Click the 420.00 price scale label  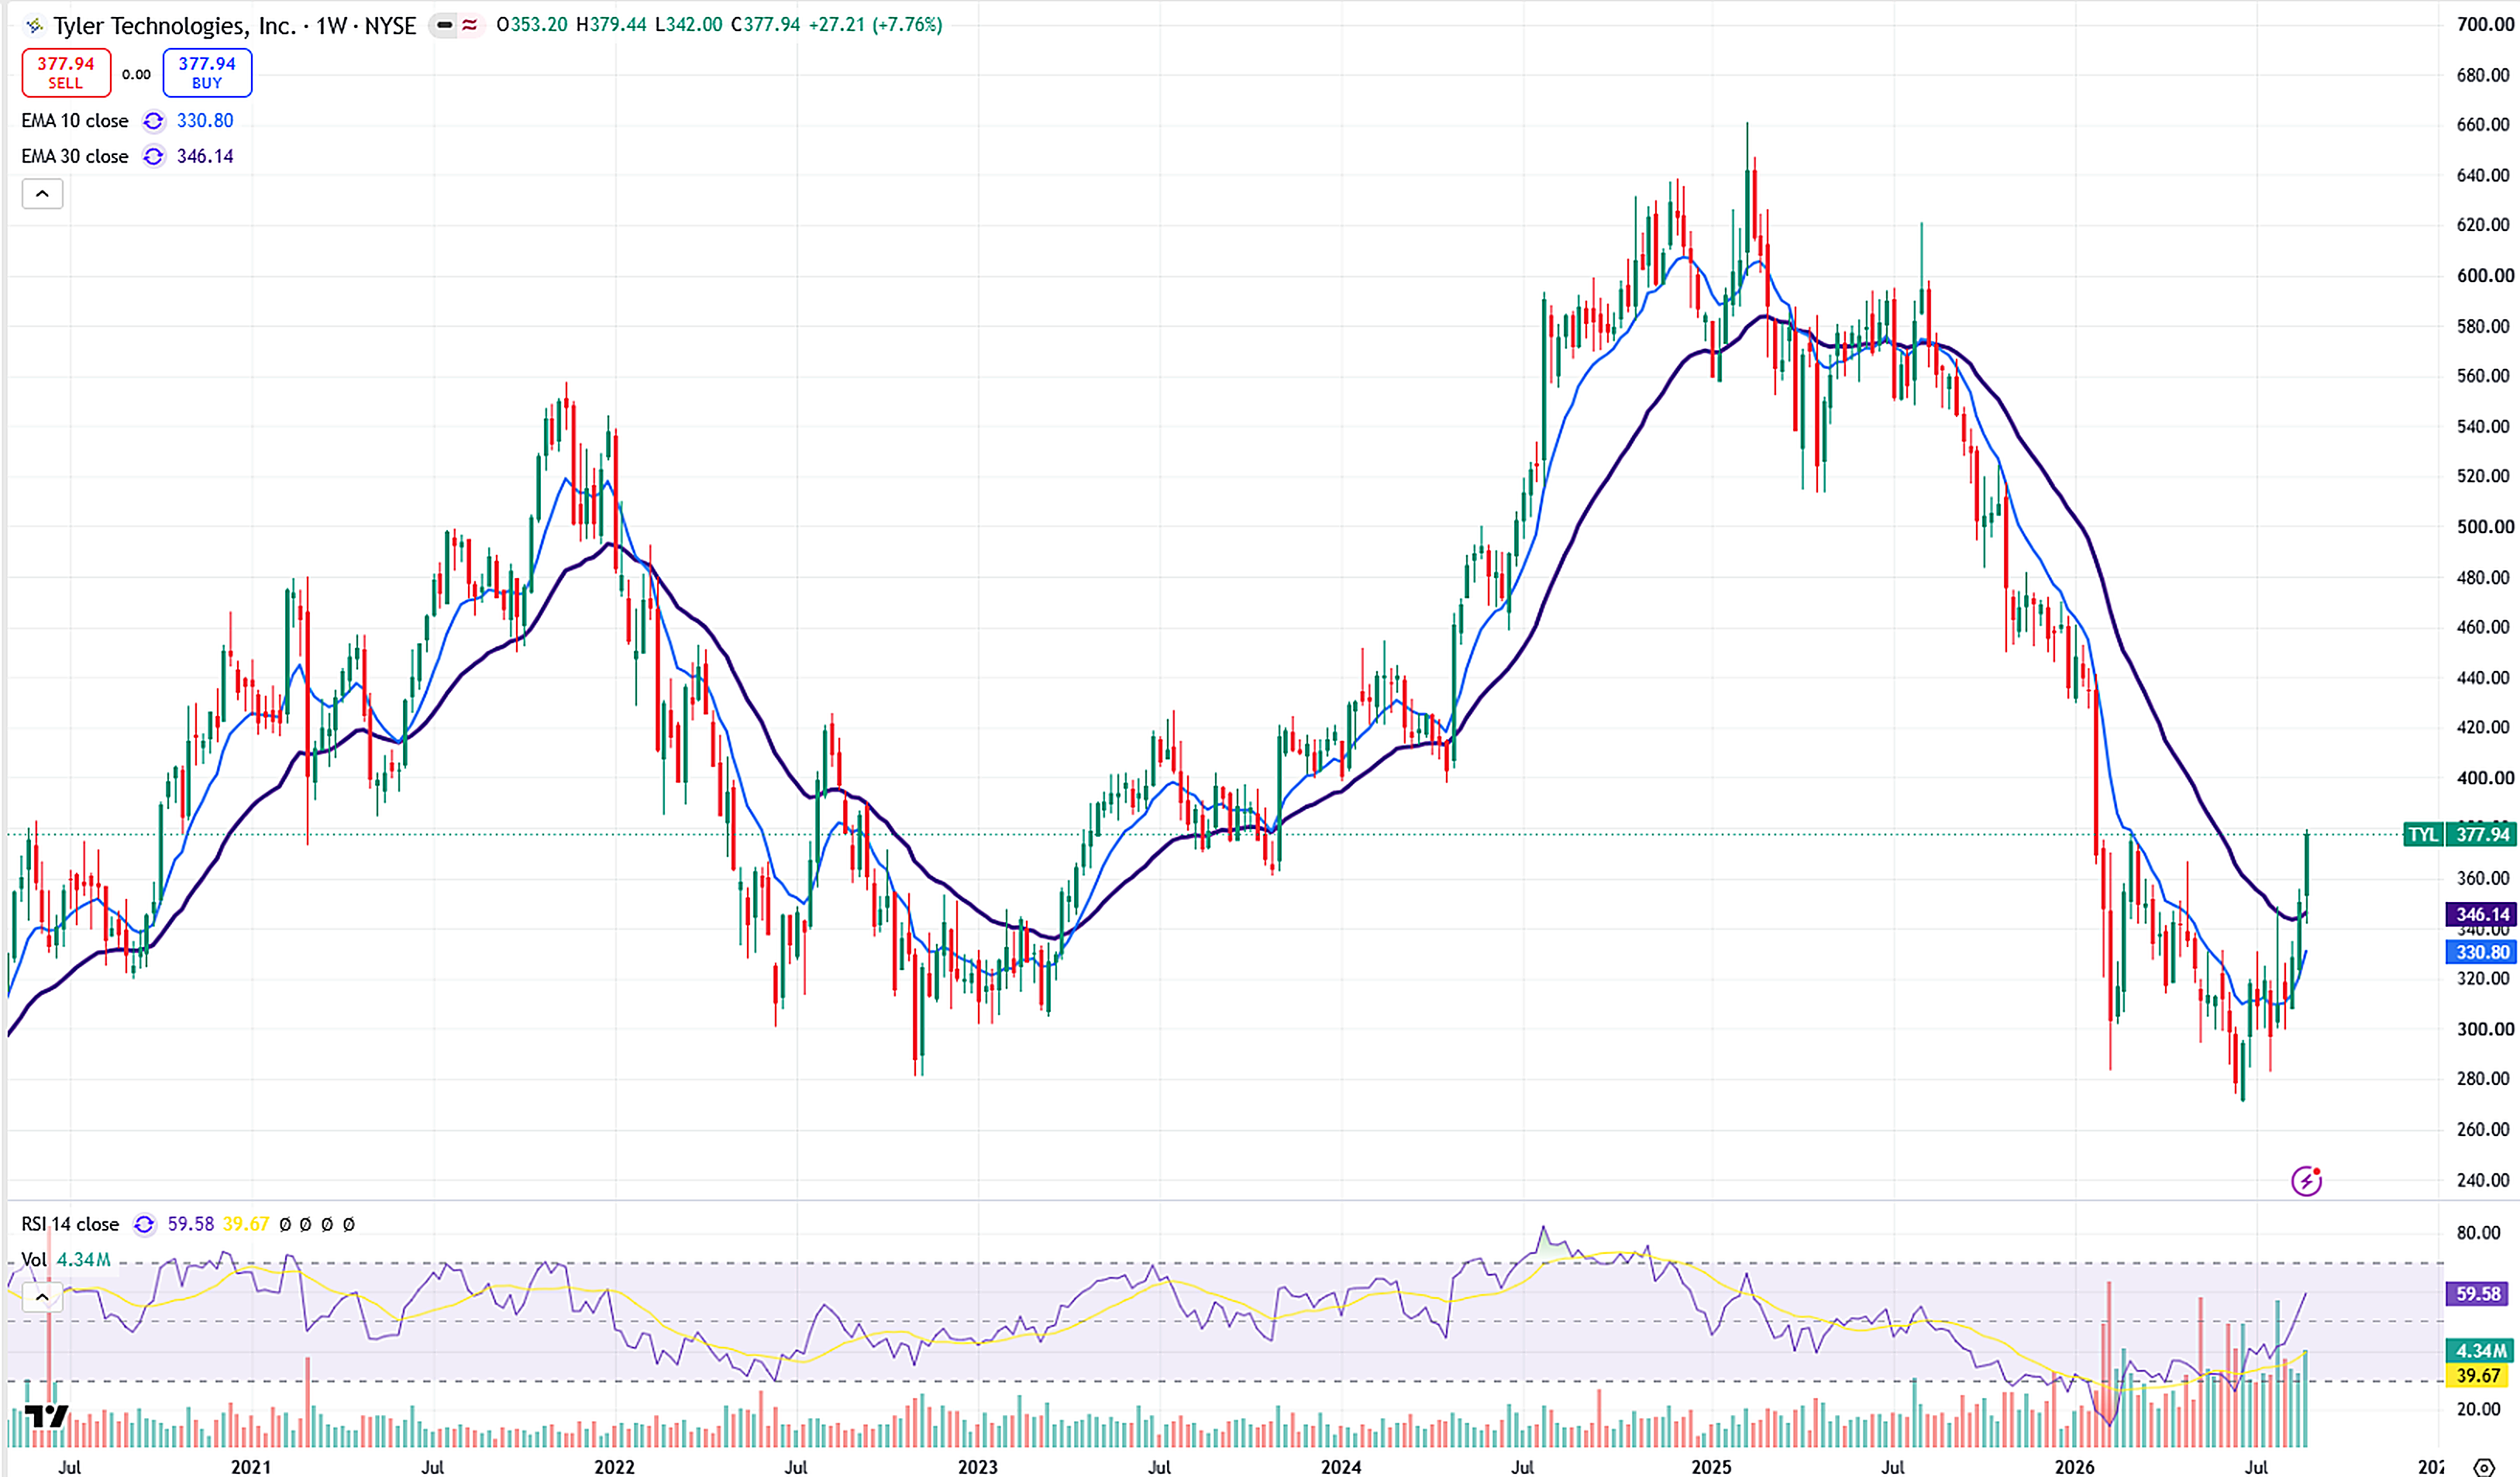[2483, 726]
